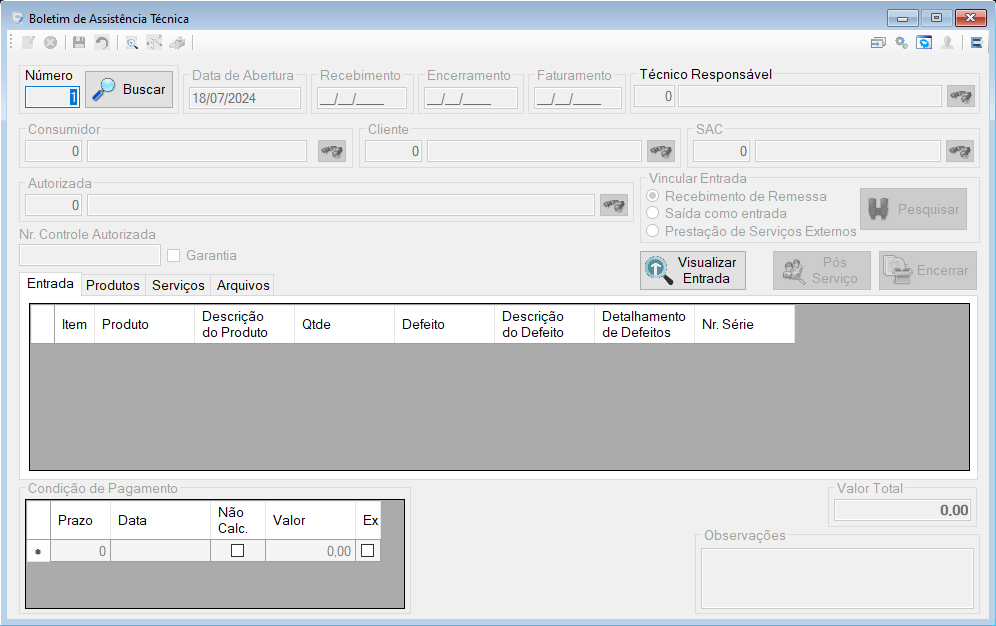Click into the Número input field

pyautogui.click(x=52, y=97)
